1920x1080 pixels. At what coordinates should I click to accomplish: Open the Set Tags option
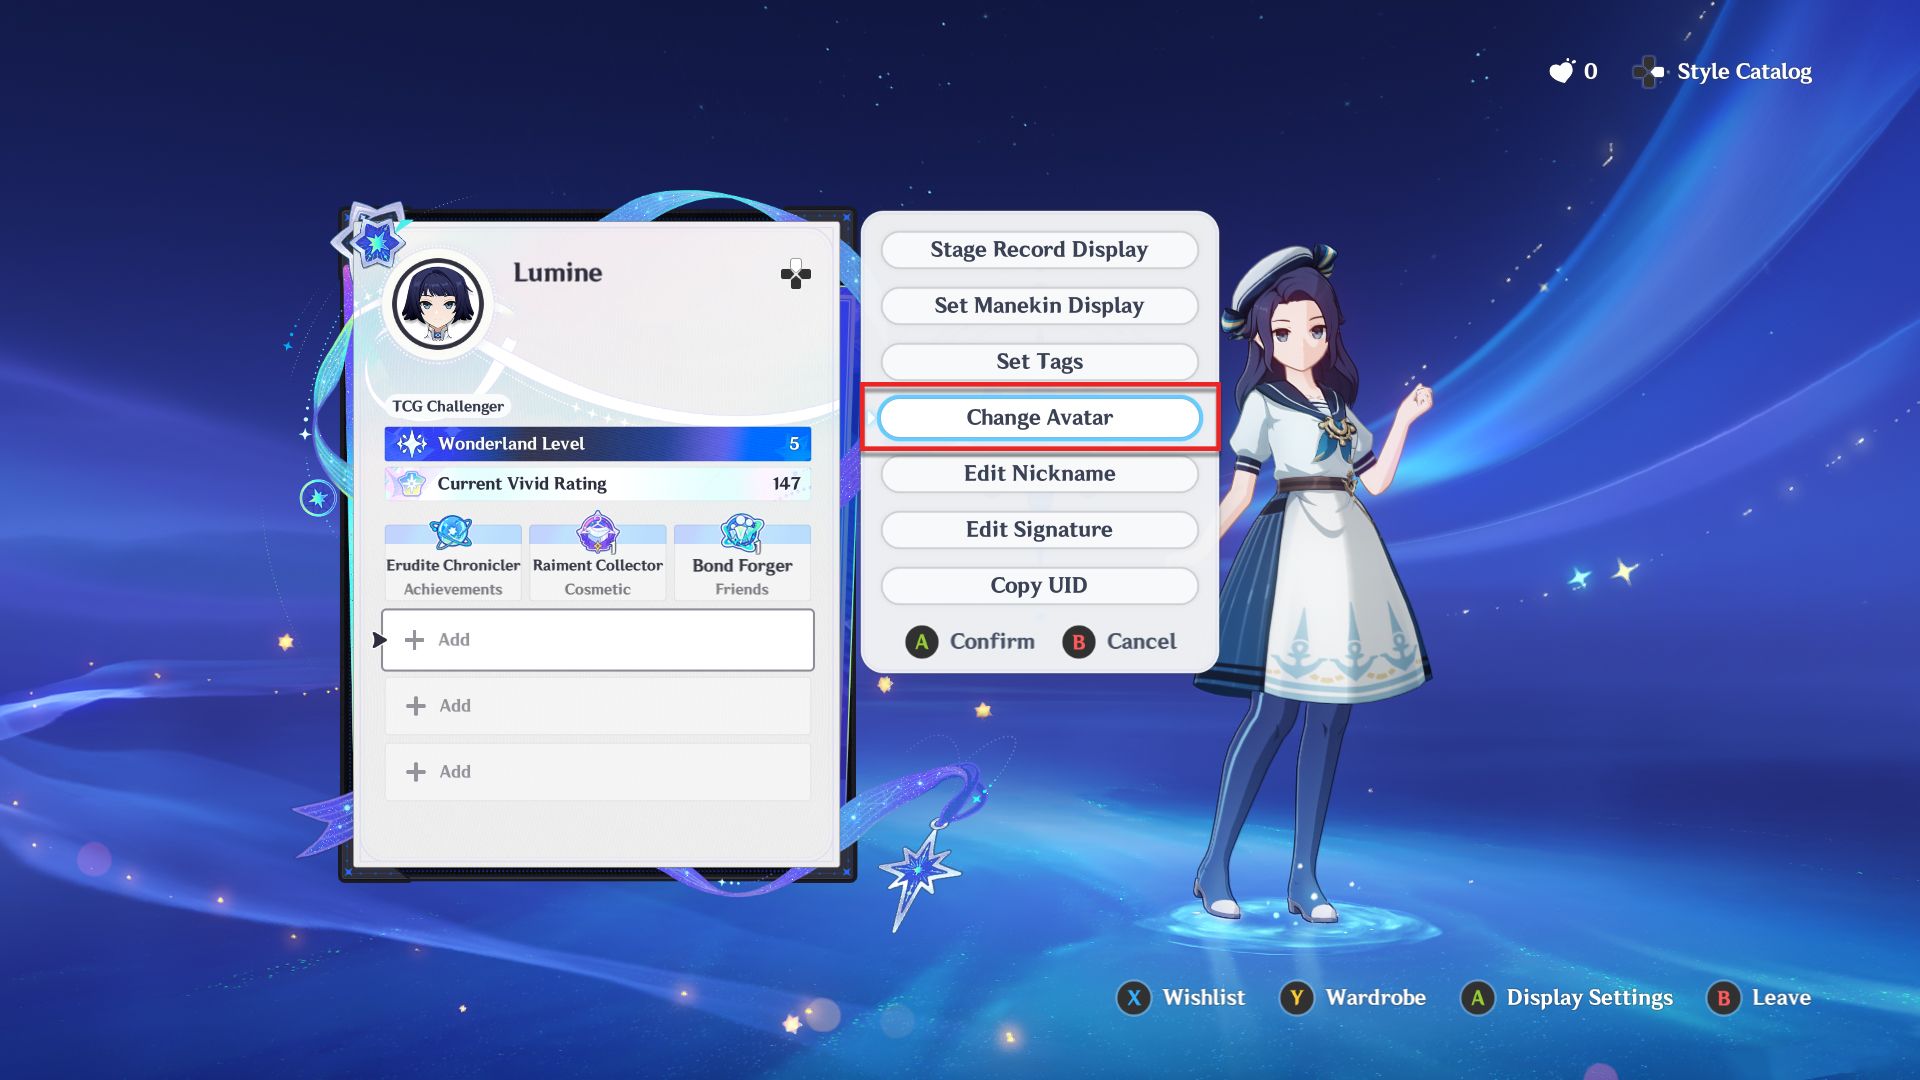[x=1039, y=362]
